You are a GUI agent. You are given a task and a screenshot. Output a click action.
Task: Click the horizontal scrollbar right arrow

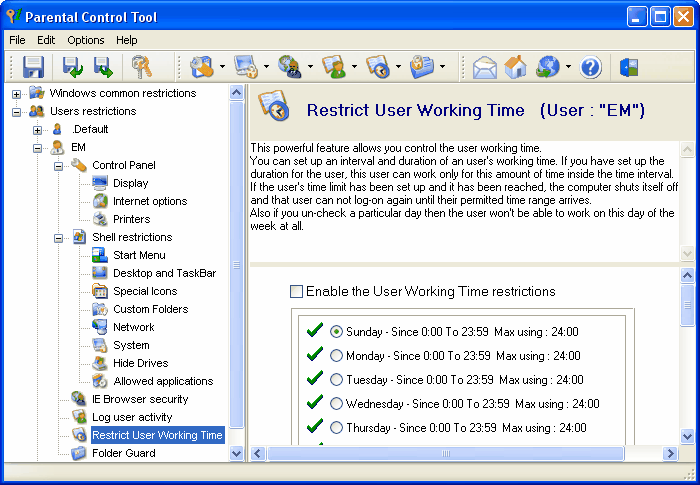point(670,454)
